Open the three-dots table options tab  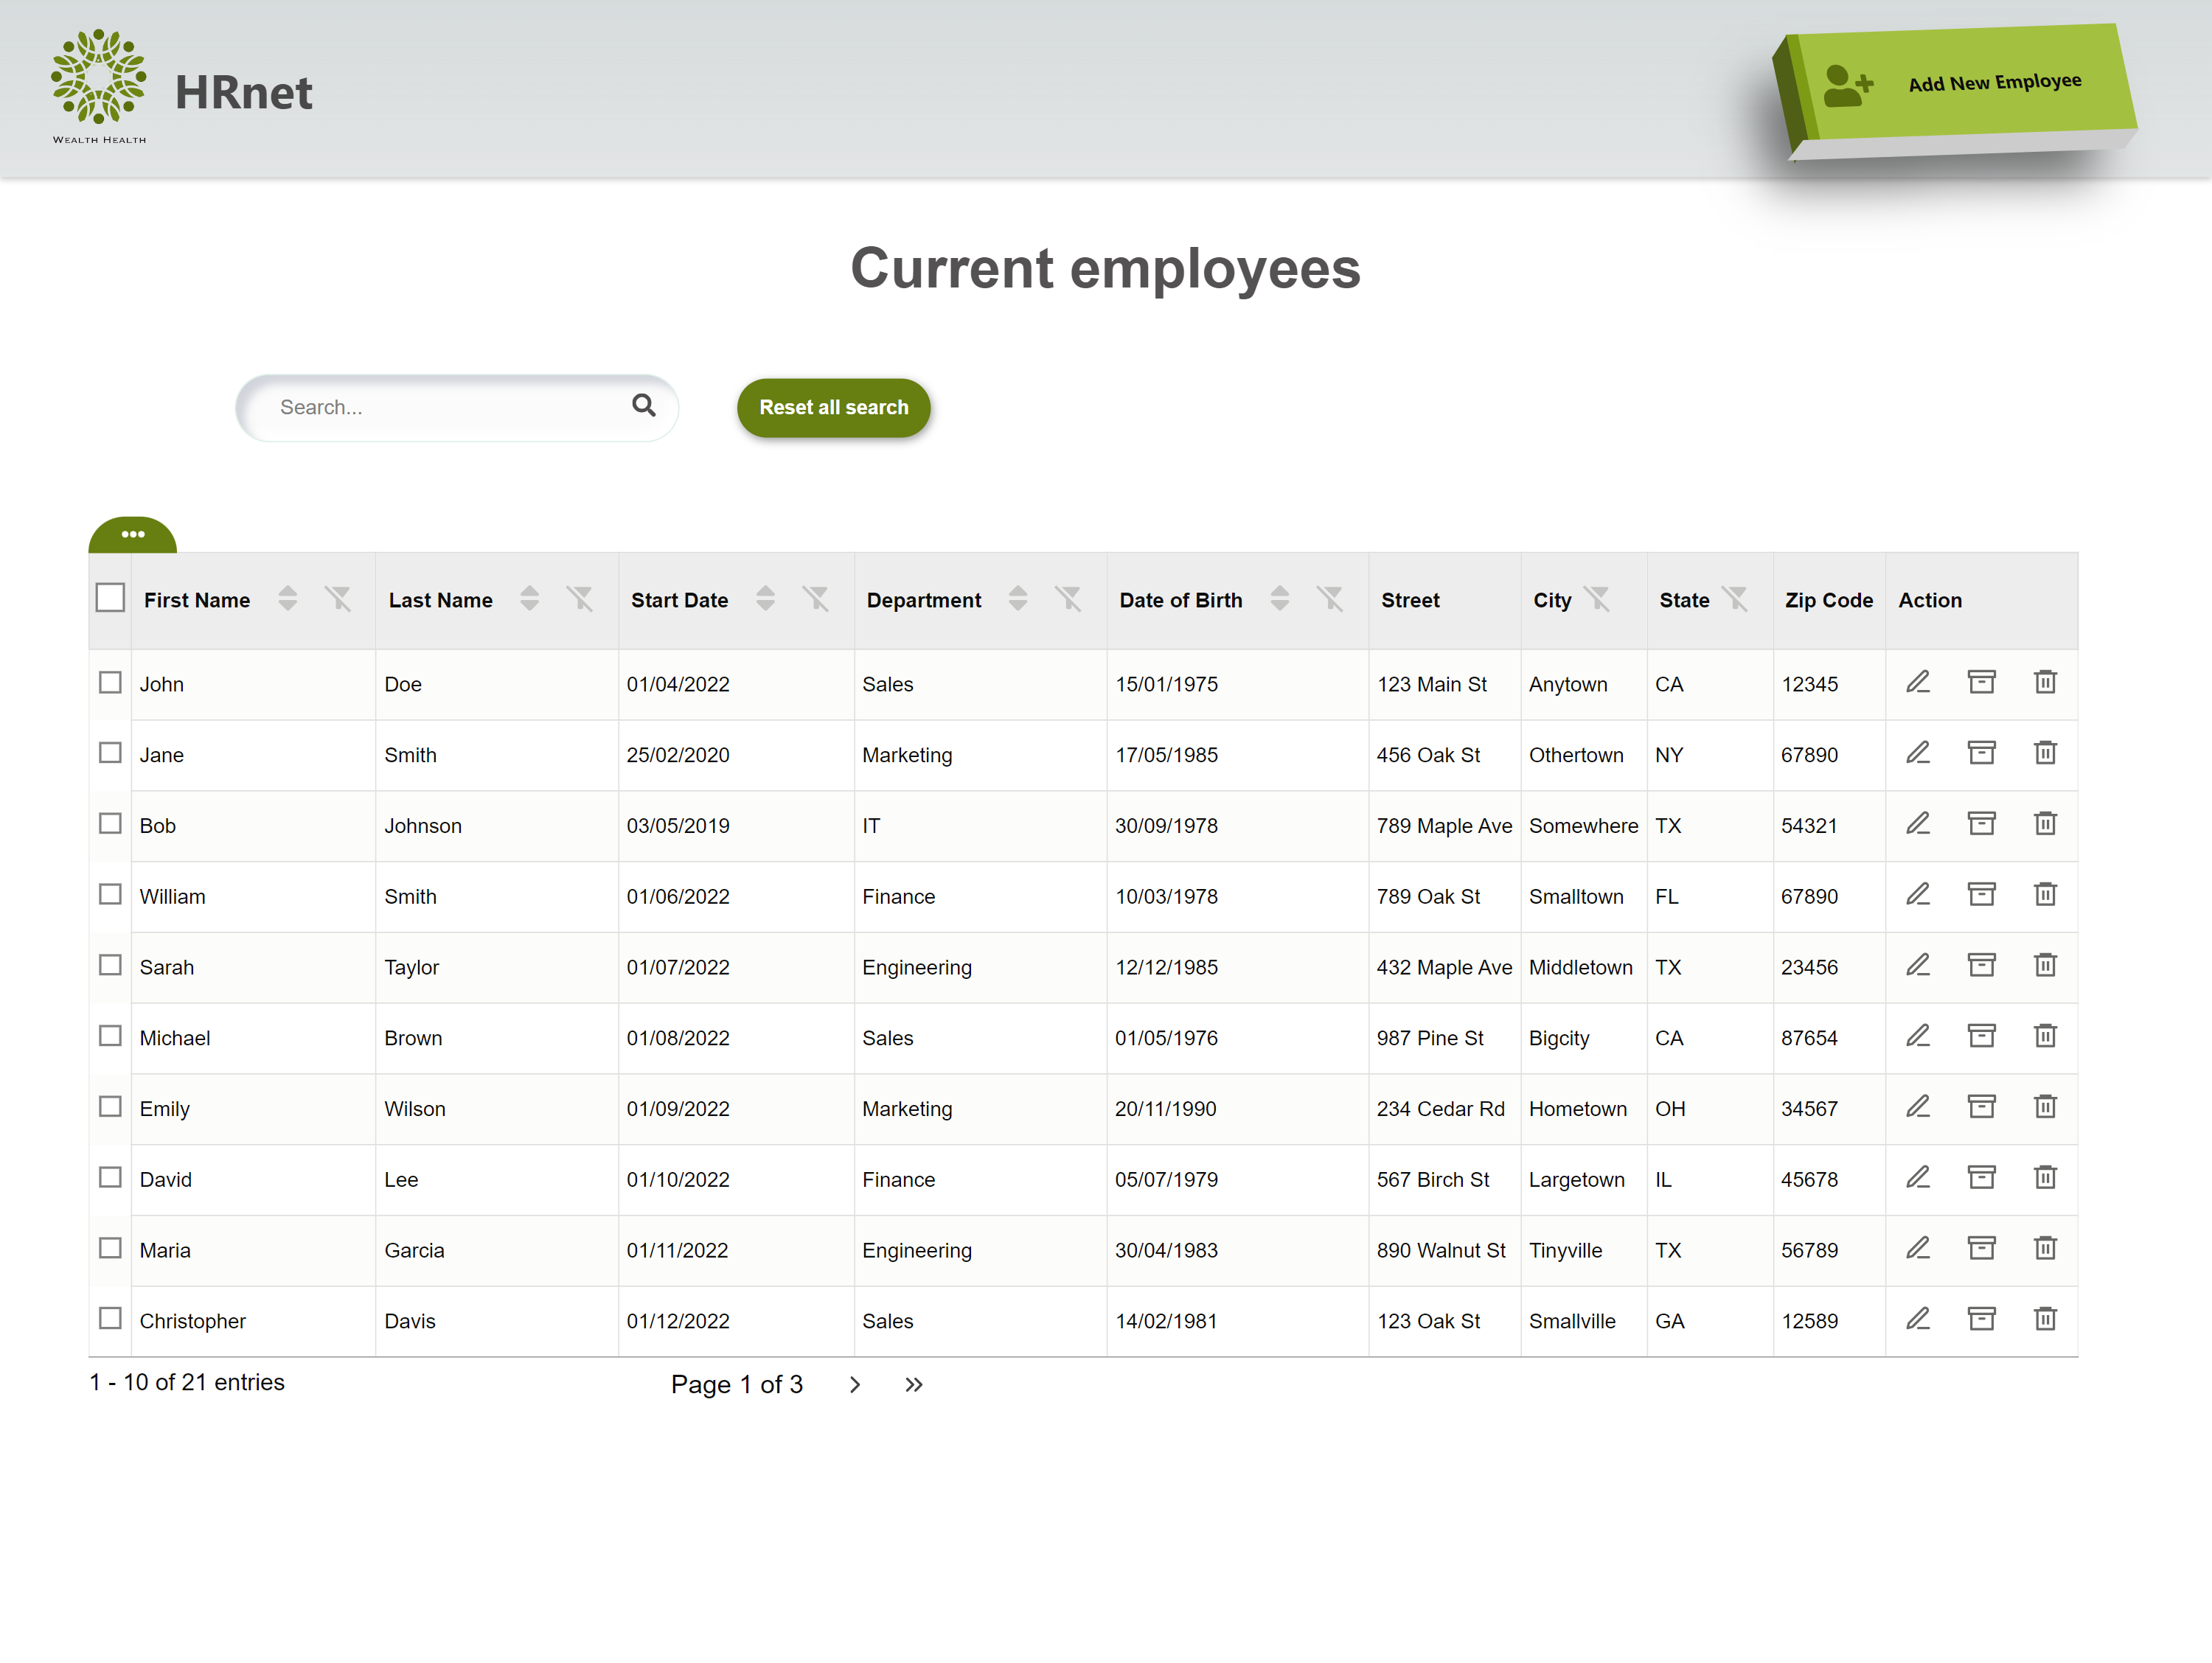[x=133, y=535]
